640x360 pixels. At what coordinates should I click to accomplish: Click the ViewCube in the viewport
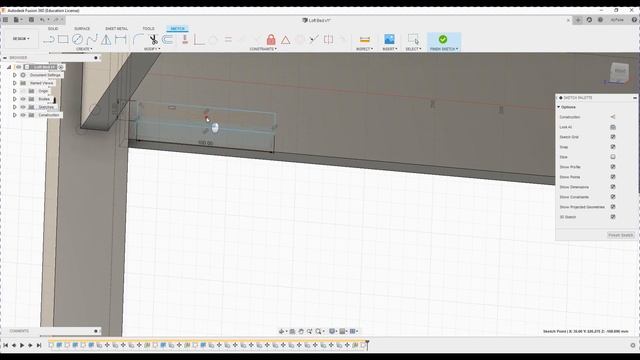(620, 72)
